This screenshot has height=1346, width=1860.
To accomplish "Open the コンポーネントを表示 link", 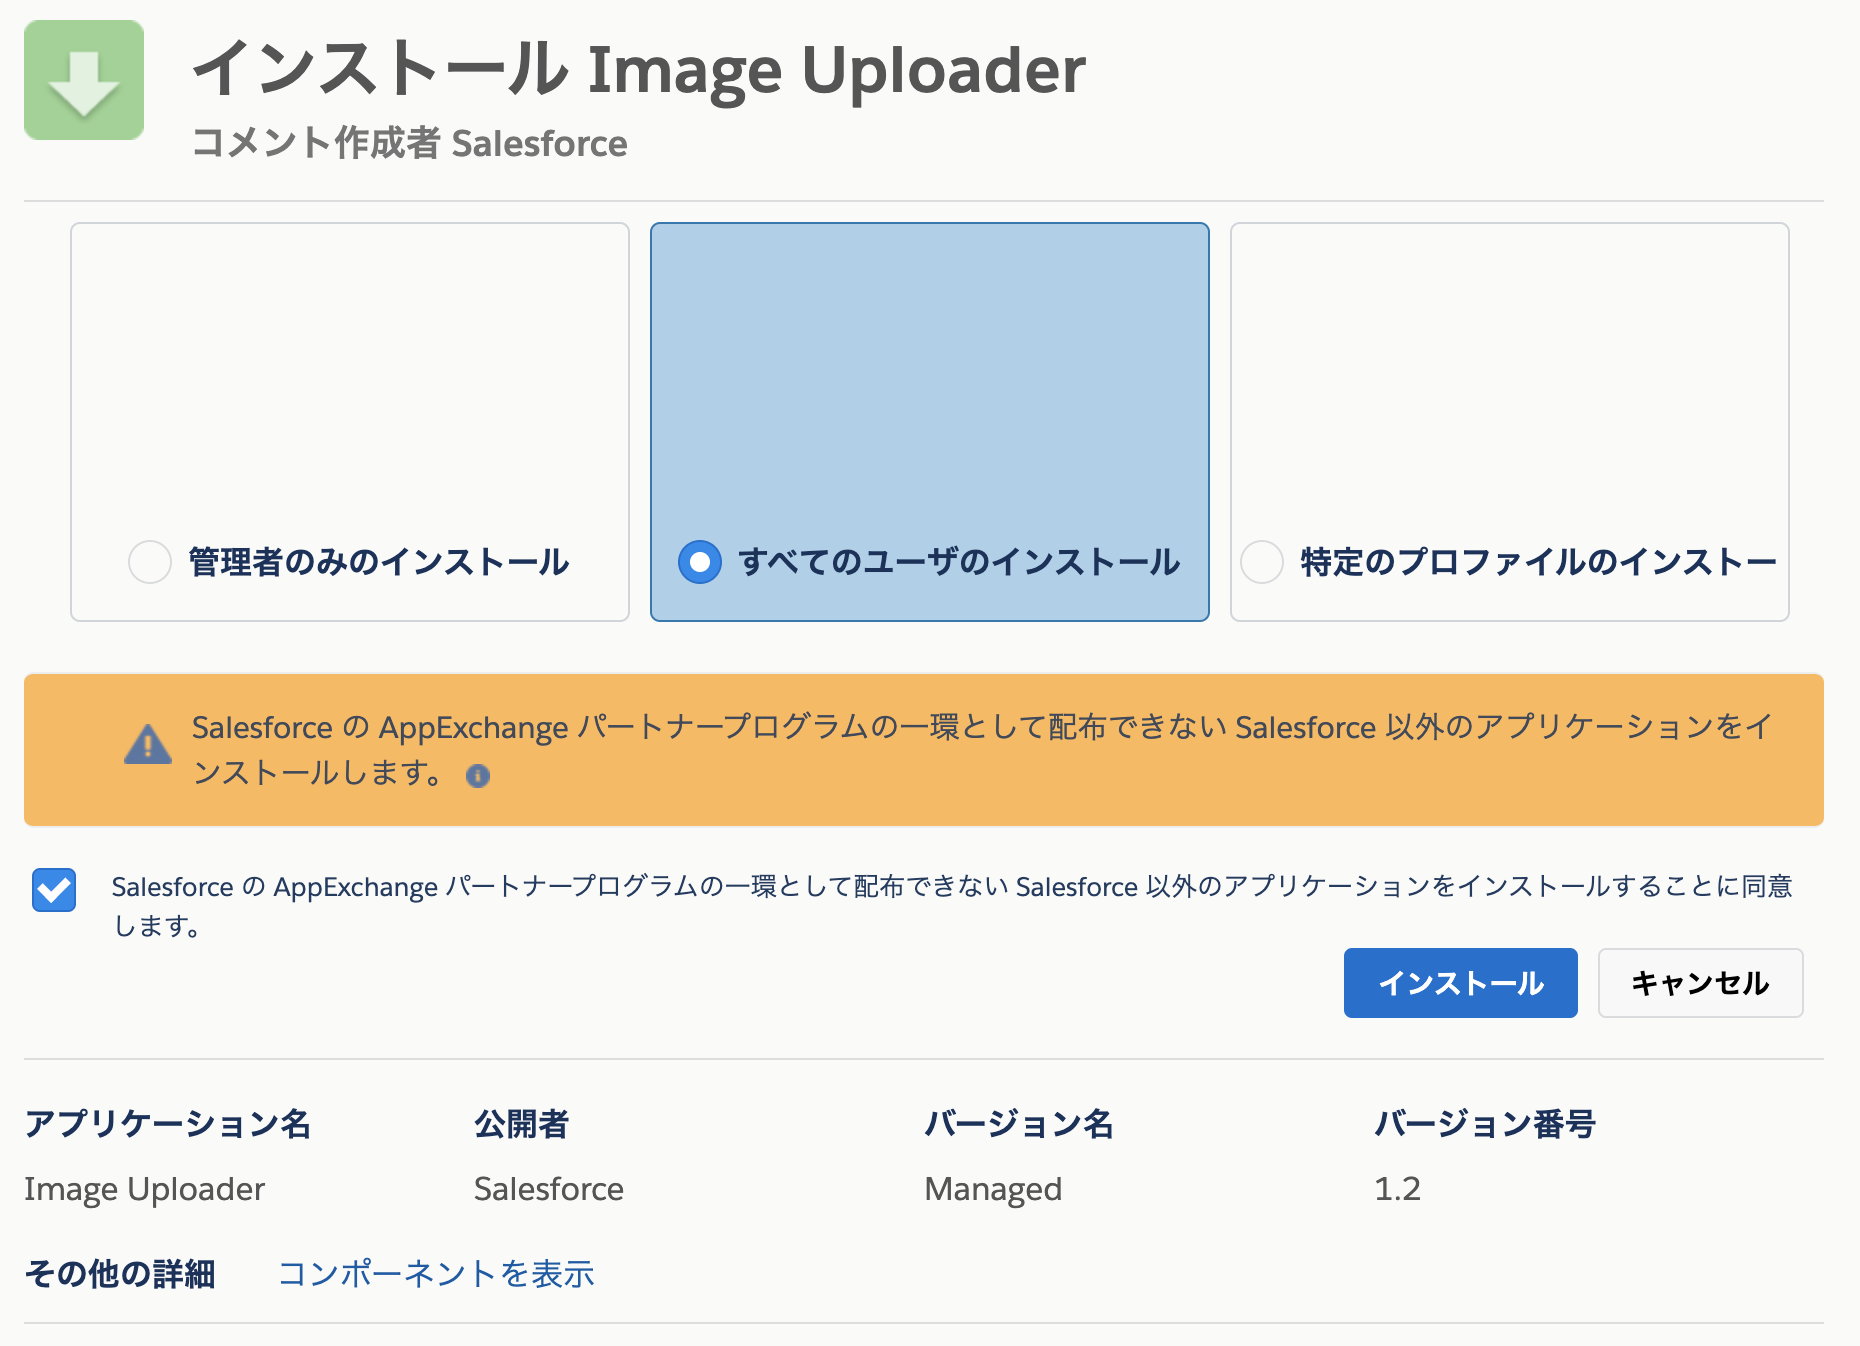I will click(x=436, y=1274).
